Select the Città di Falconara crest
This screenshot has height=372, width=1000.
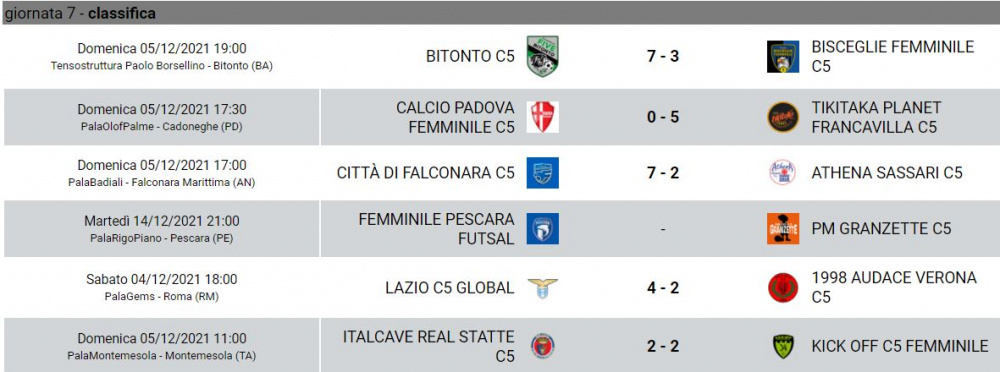click(543, 173)
